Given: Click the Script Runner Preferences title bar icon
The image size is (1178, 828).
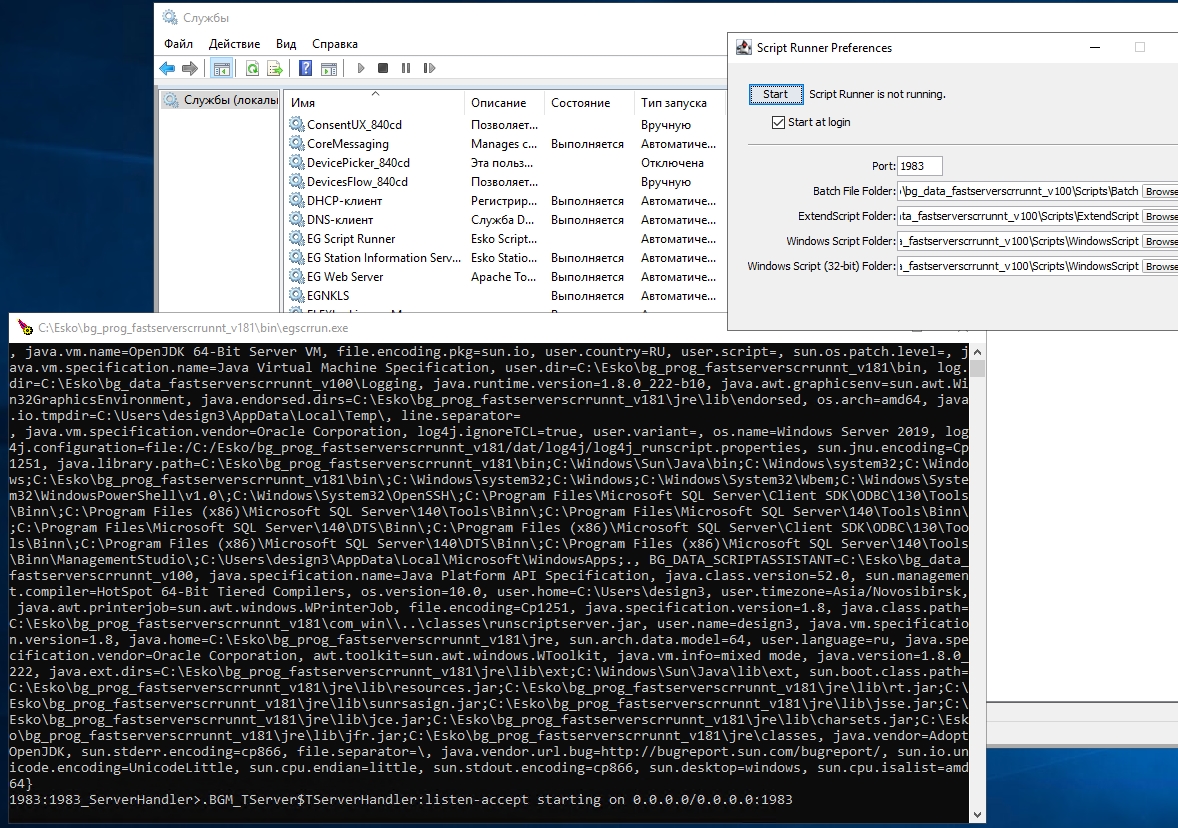Looking at the screenshot, I should (742, 47).
